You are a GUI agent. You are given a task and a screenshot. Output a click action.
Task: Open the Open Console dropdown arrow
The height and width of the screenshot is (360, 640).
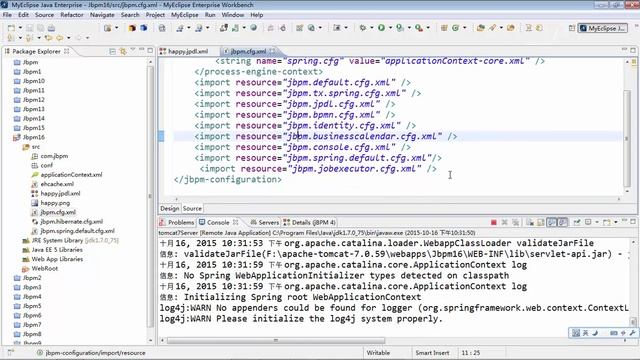616,222
